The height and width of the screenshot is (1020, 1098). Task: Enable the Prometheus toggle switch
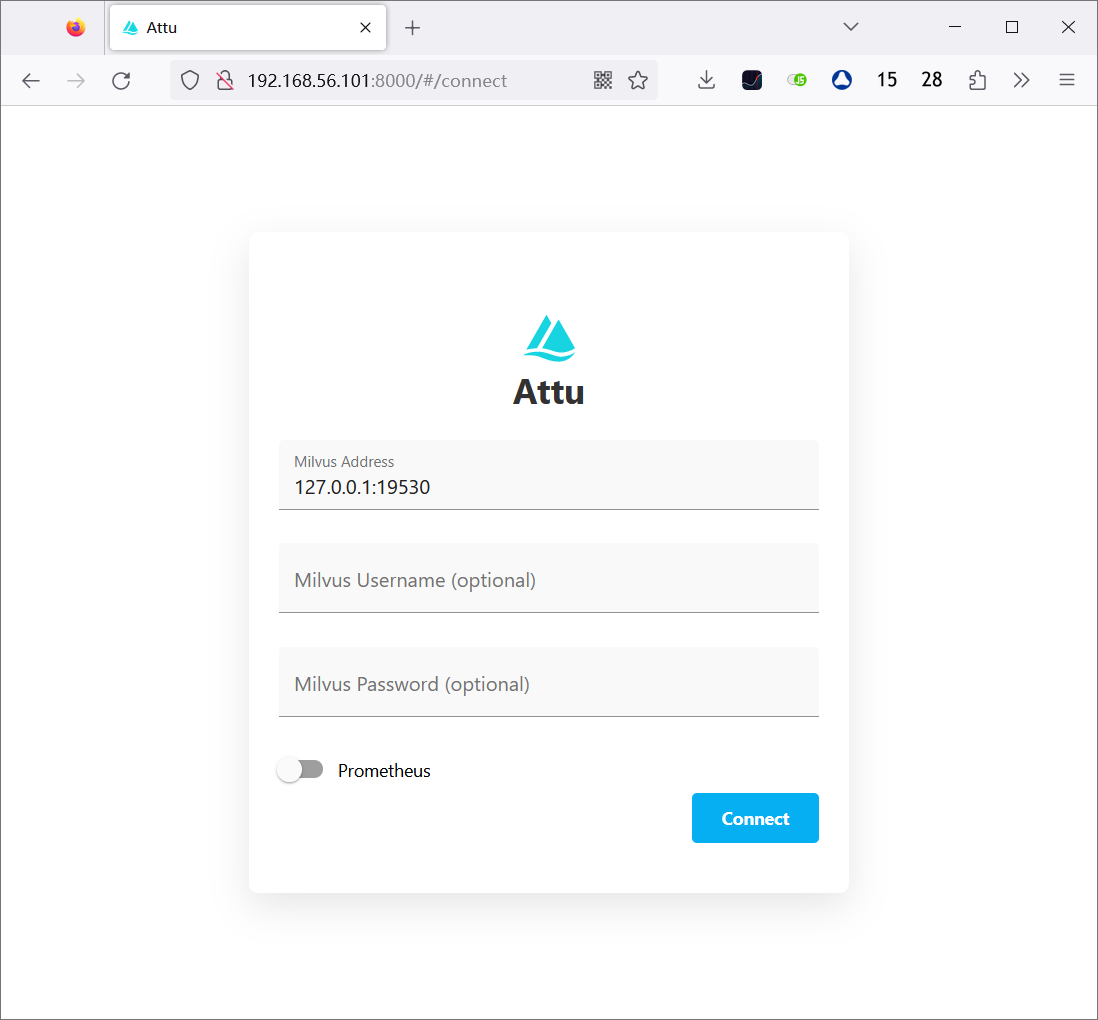tap(300, 770)
